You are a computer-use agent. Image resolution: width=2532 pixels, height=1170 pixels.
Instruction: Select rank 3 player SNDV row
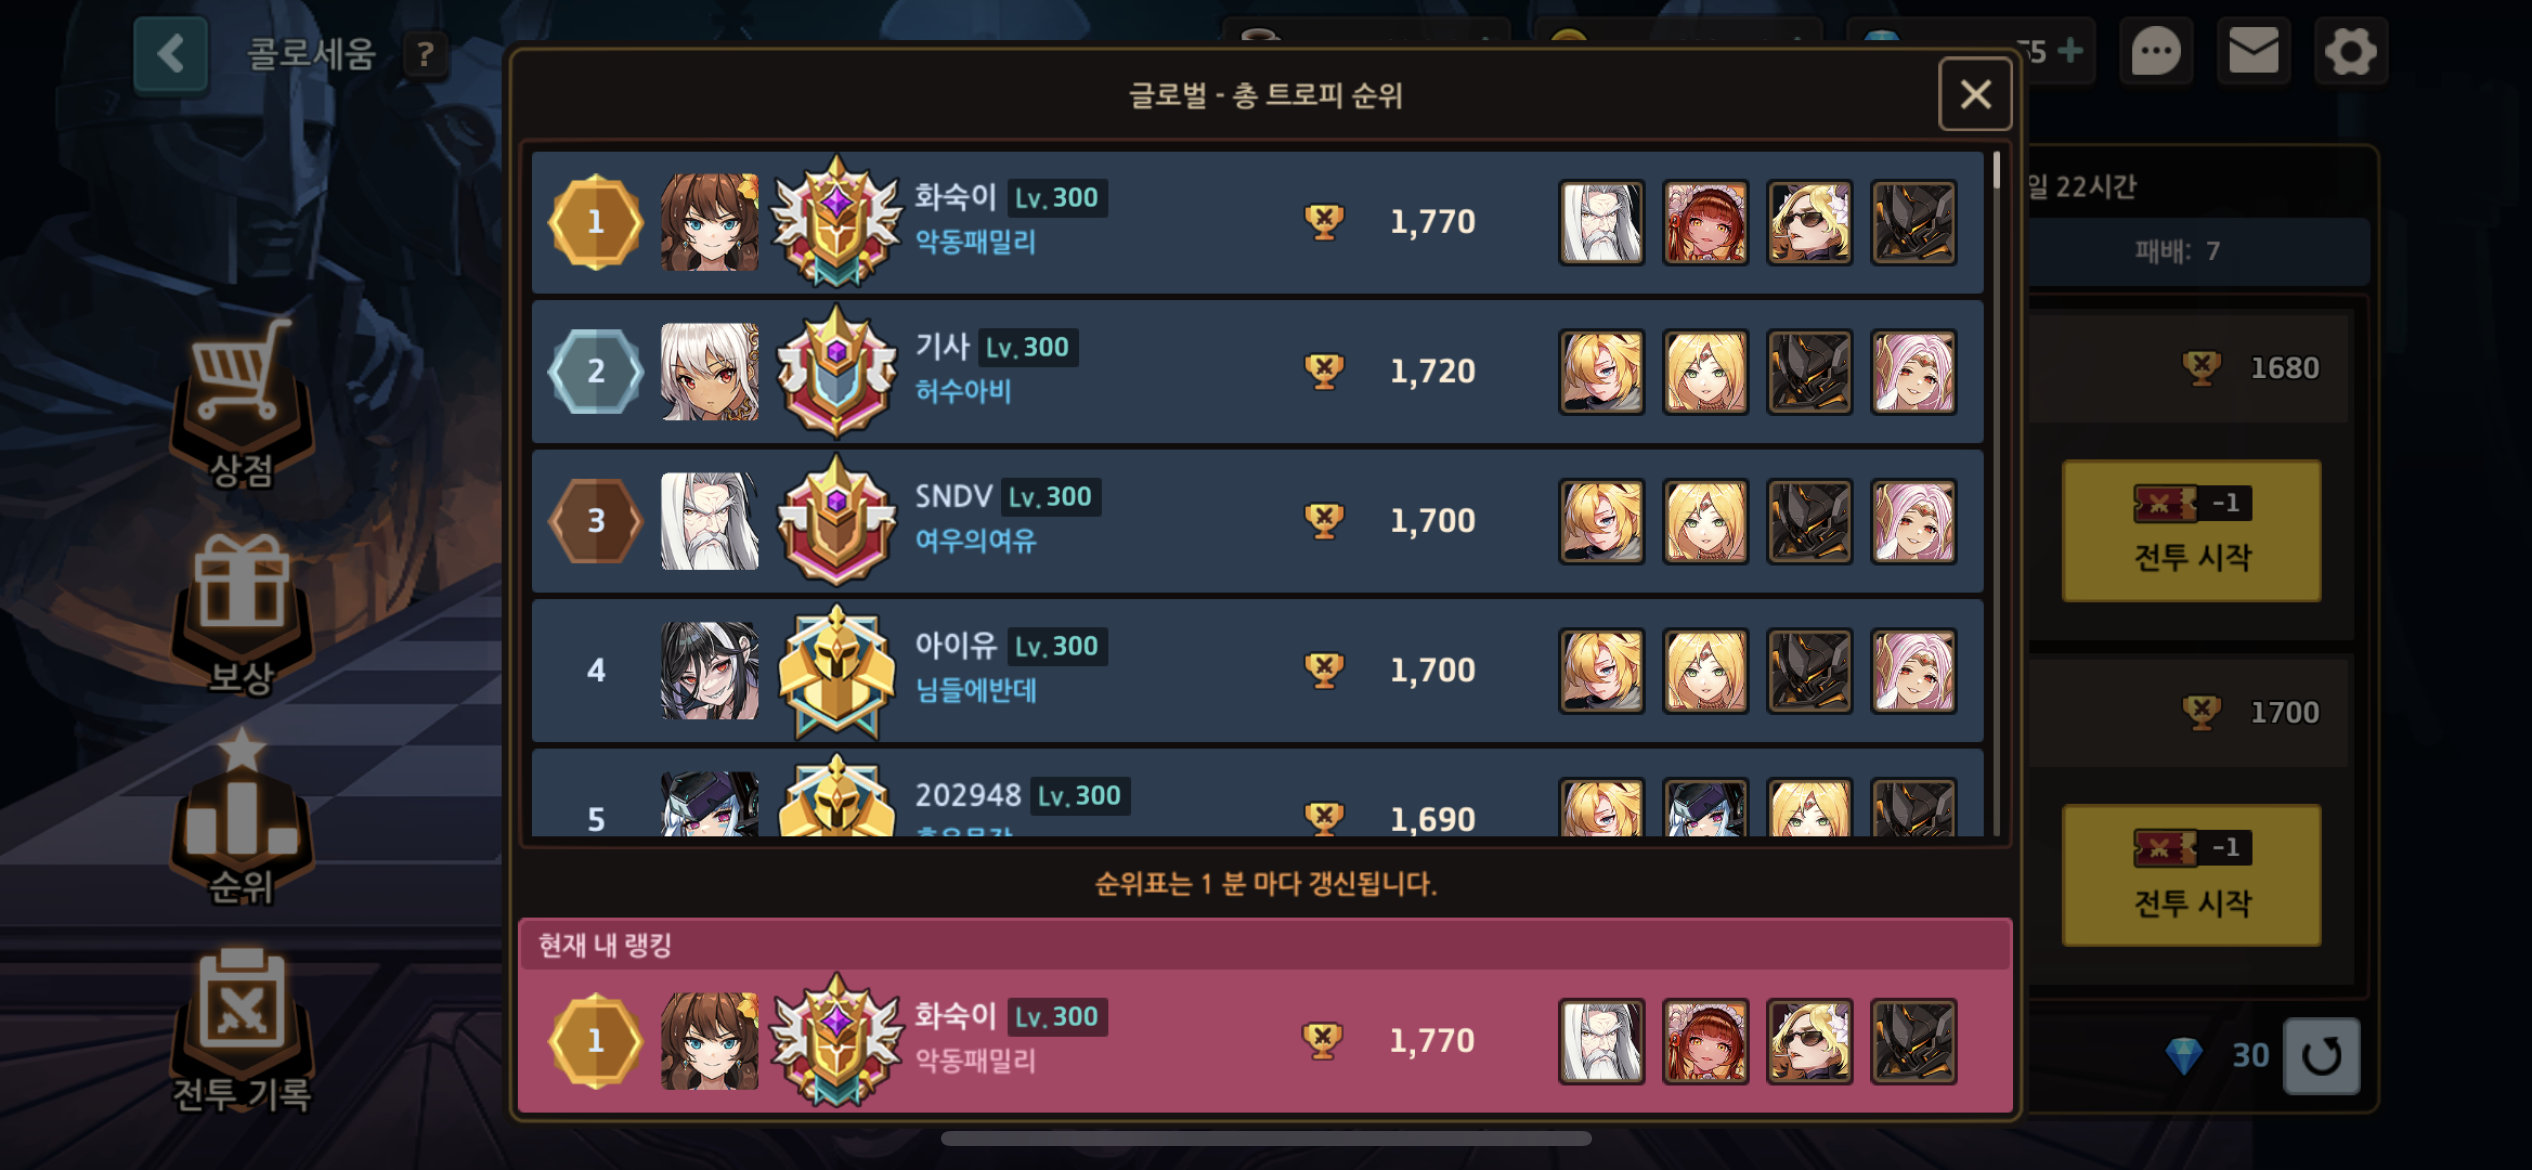tap(1257, 521)
